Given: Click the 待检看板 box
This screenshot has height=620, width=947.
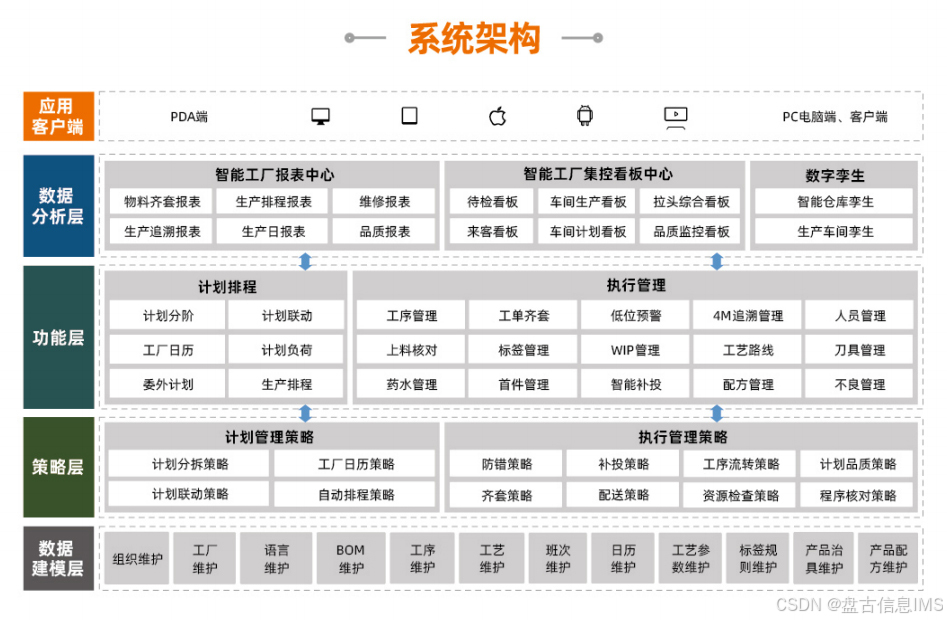Looking at the screenshot, I should (x=492, y=202).
